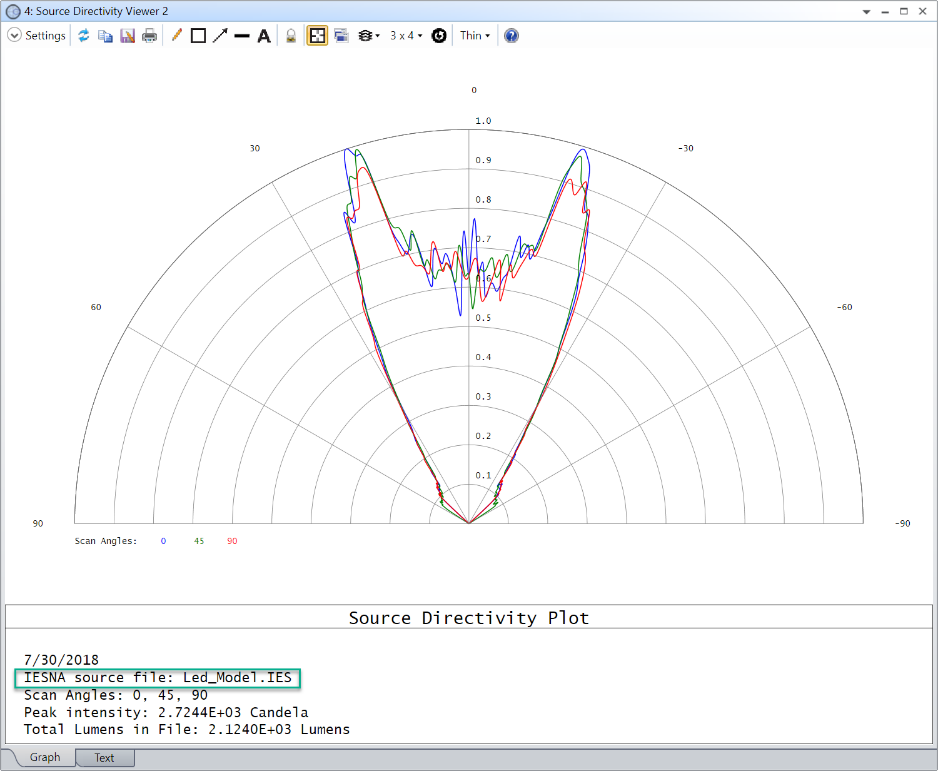
Task: Select the Rectangle annotation tool
Action: [196, 35]
